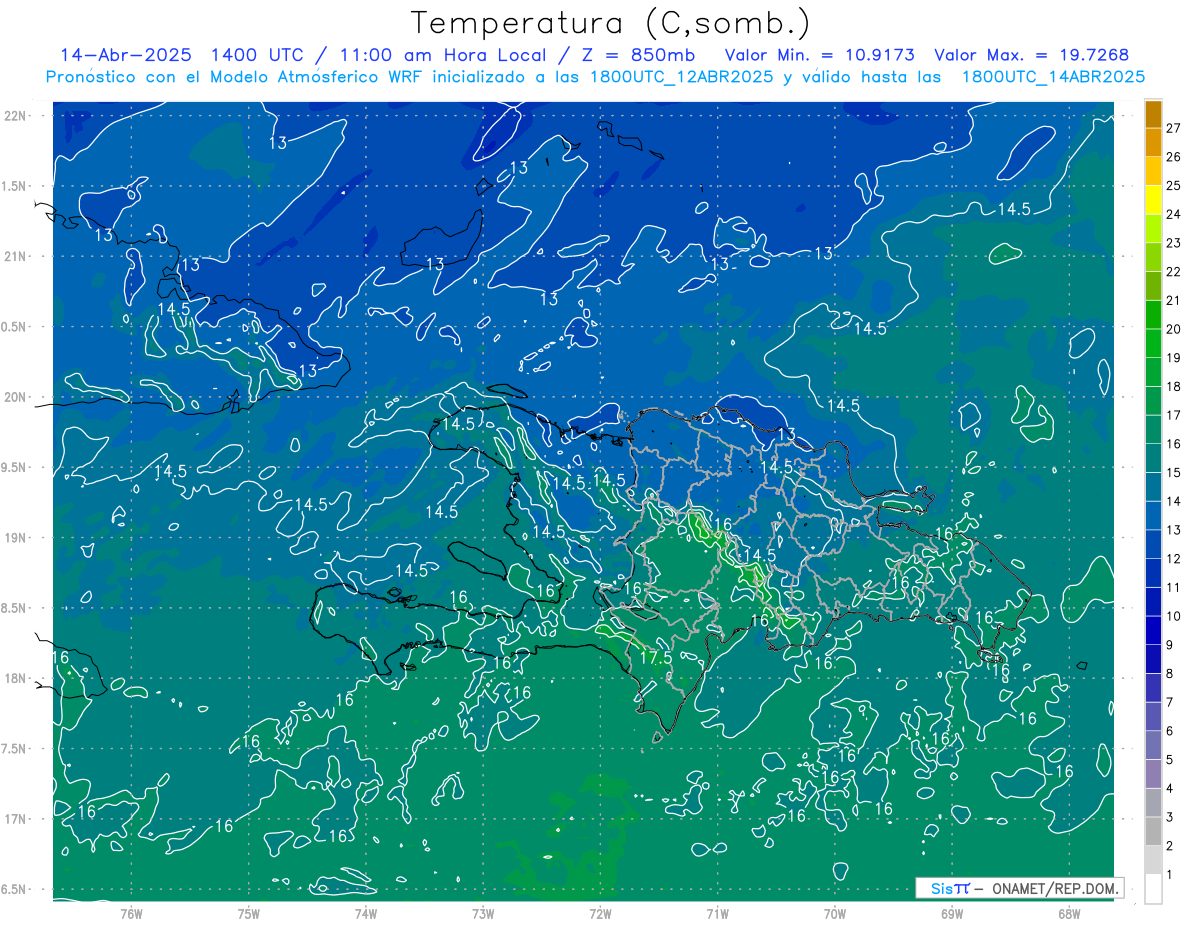Screen dimensions: 1200x927
Task: Click the "18N" latitude axis label
Action: tap(16, 679)
